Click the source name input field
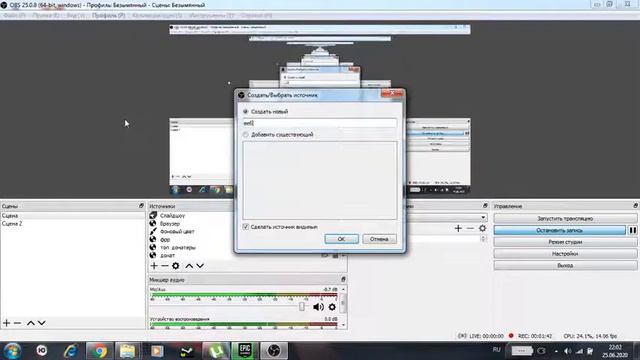This screenshot has width=640, height=360. (x=320, y=123)
